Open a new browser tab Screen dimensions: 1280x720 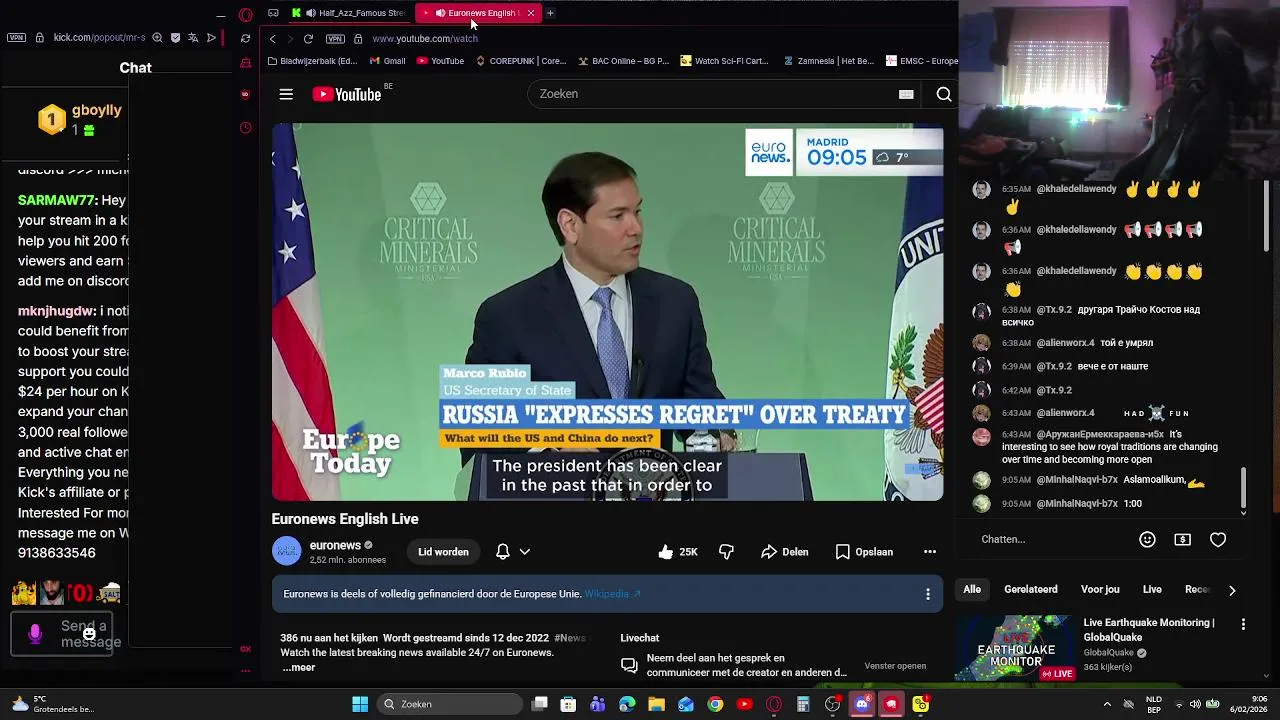pyautogui.click(x=550, y=13)
